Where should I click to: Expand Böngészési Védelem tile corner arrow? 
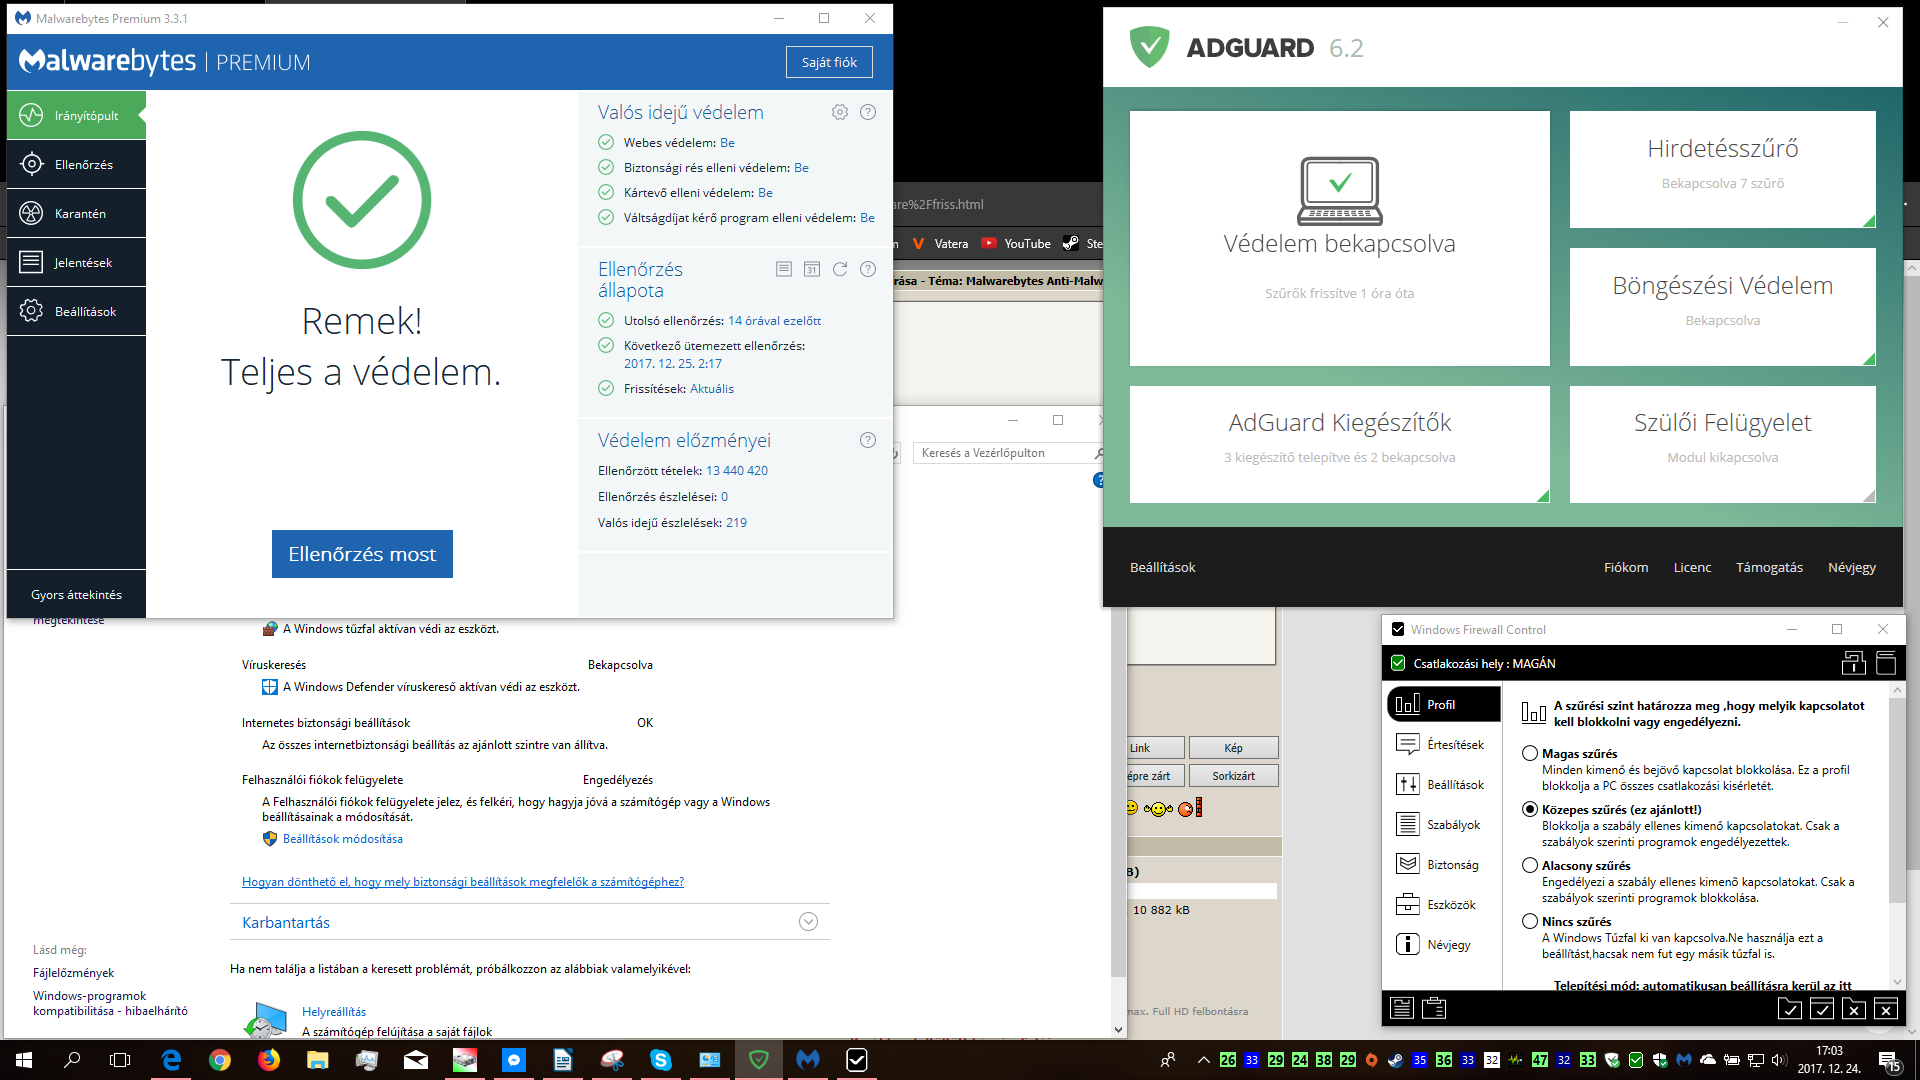(1868, 358)
